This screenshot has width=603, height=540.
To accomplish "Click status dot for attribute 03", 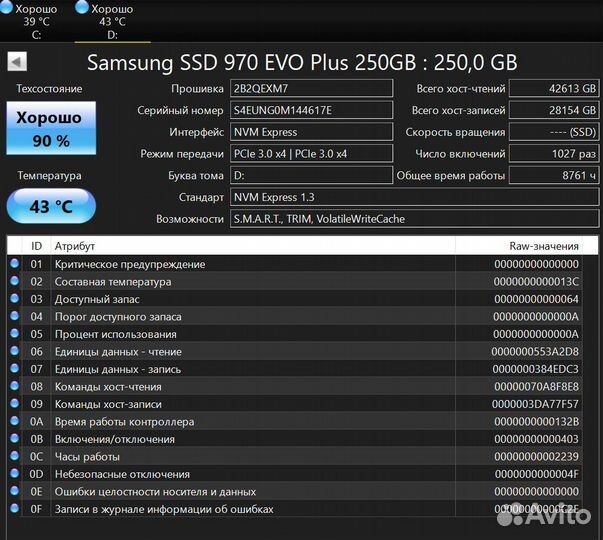I will (x=15, y=298).
